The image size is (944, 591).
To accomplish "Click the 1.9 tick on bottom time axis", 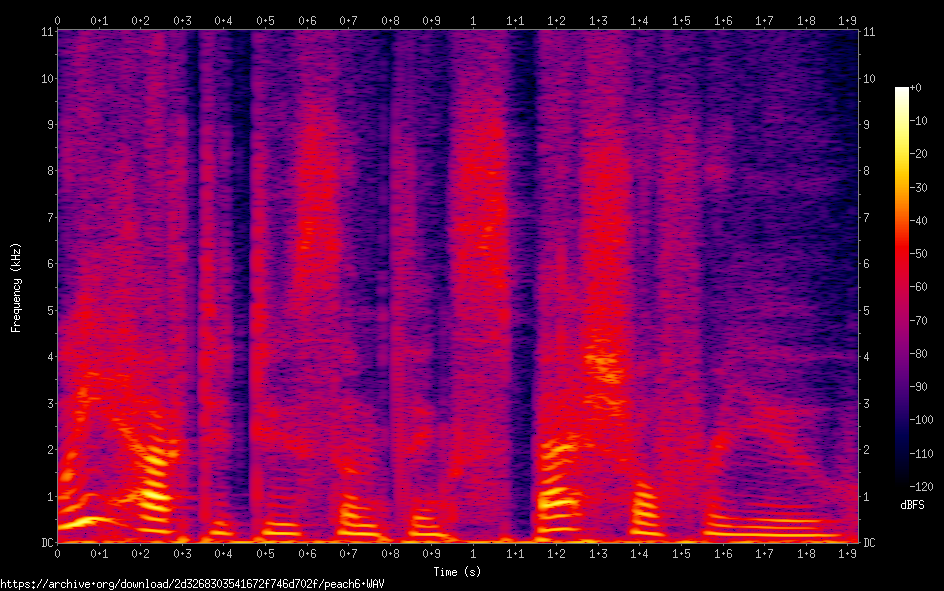I will coord(847,553).
